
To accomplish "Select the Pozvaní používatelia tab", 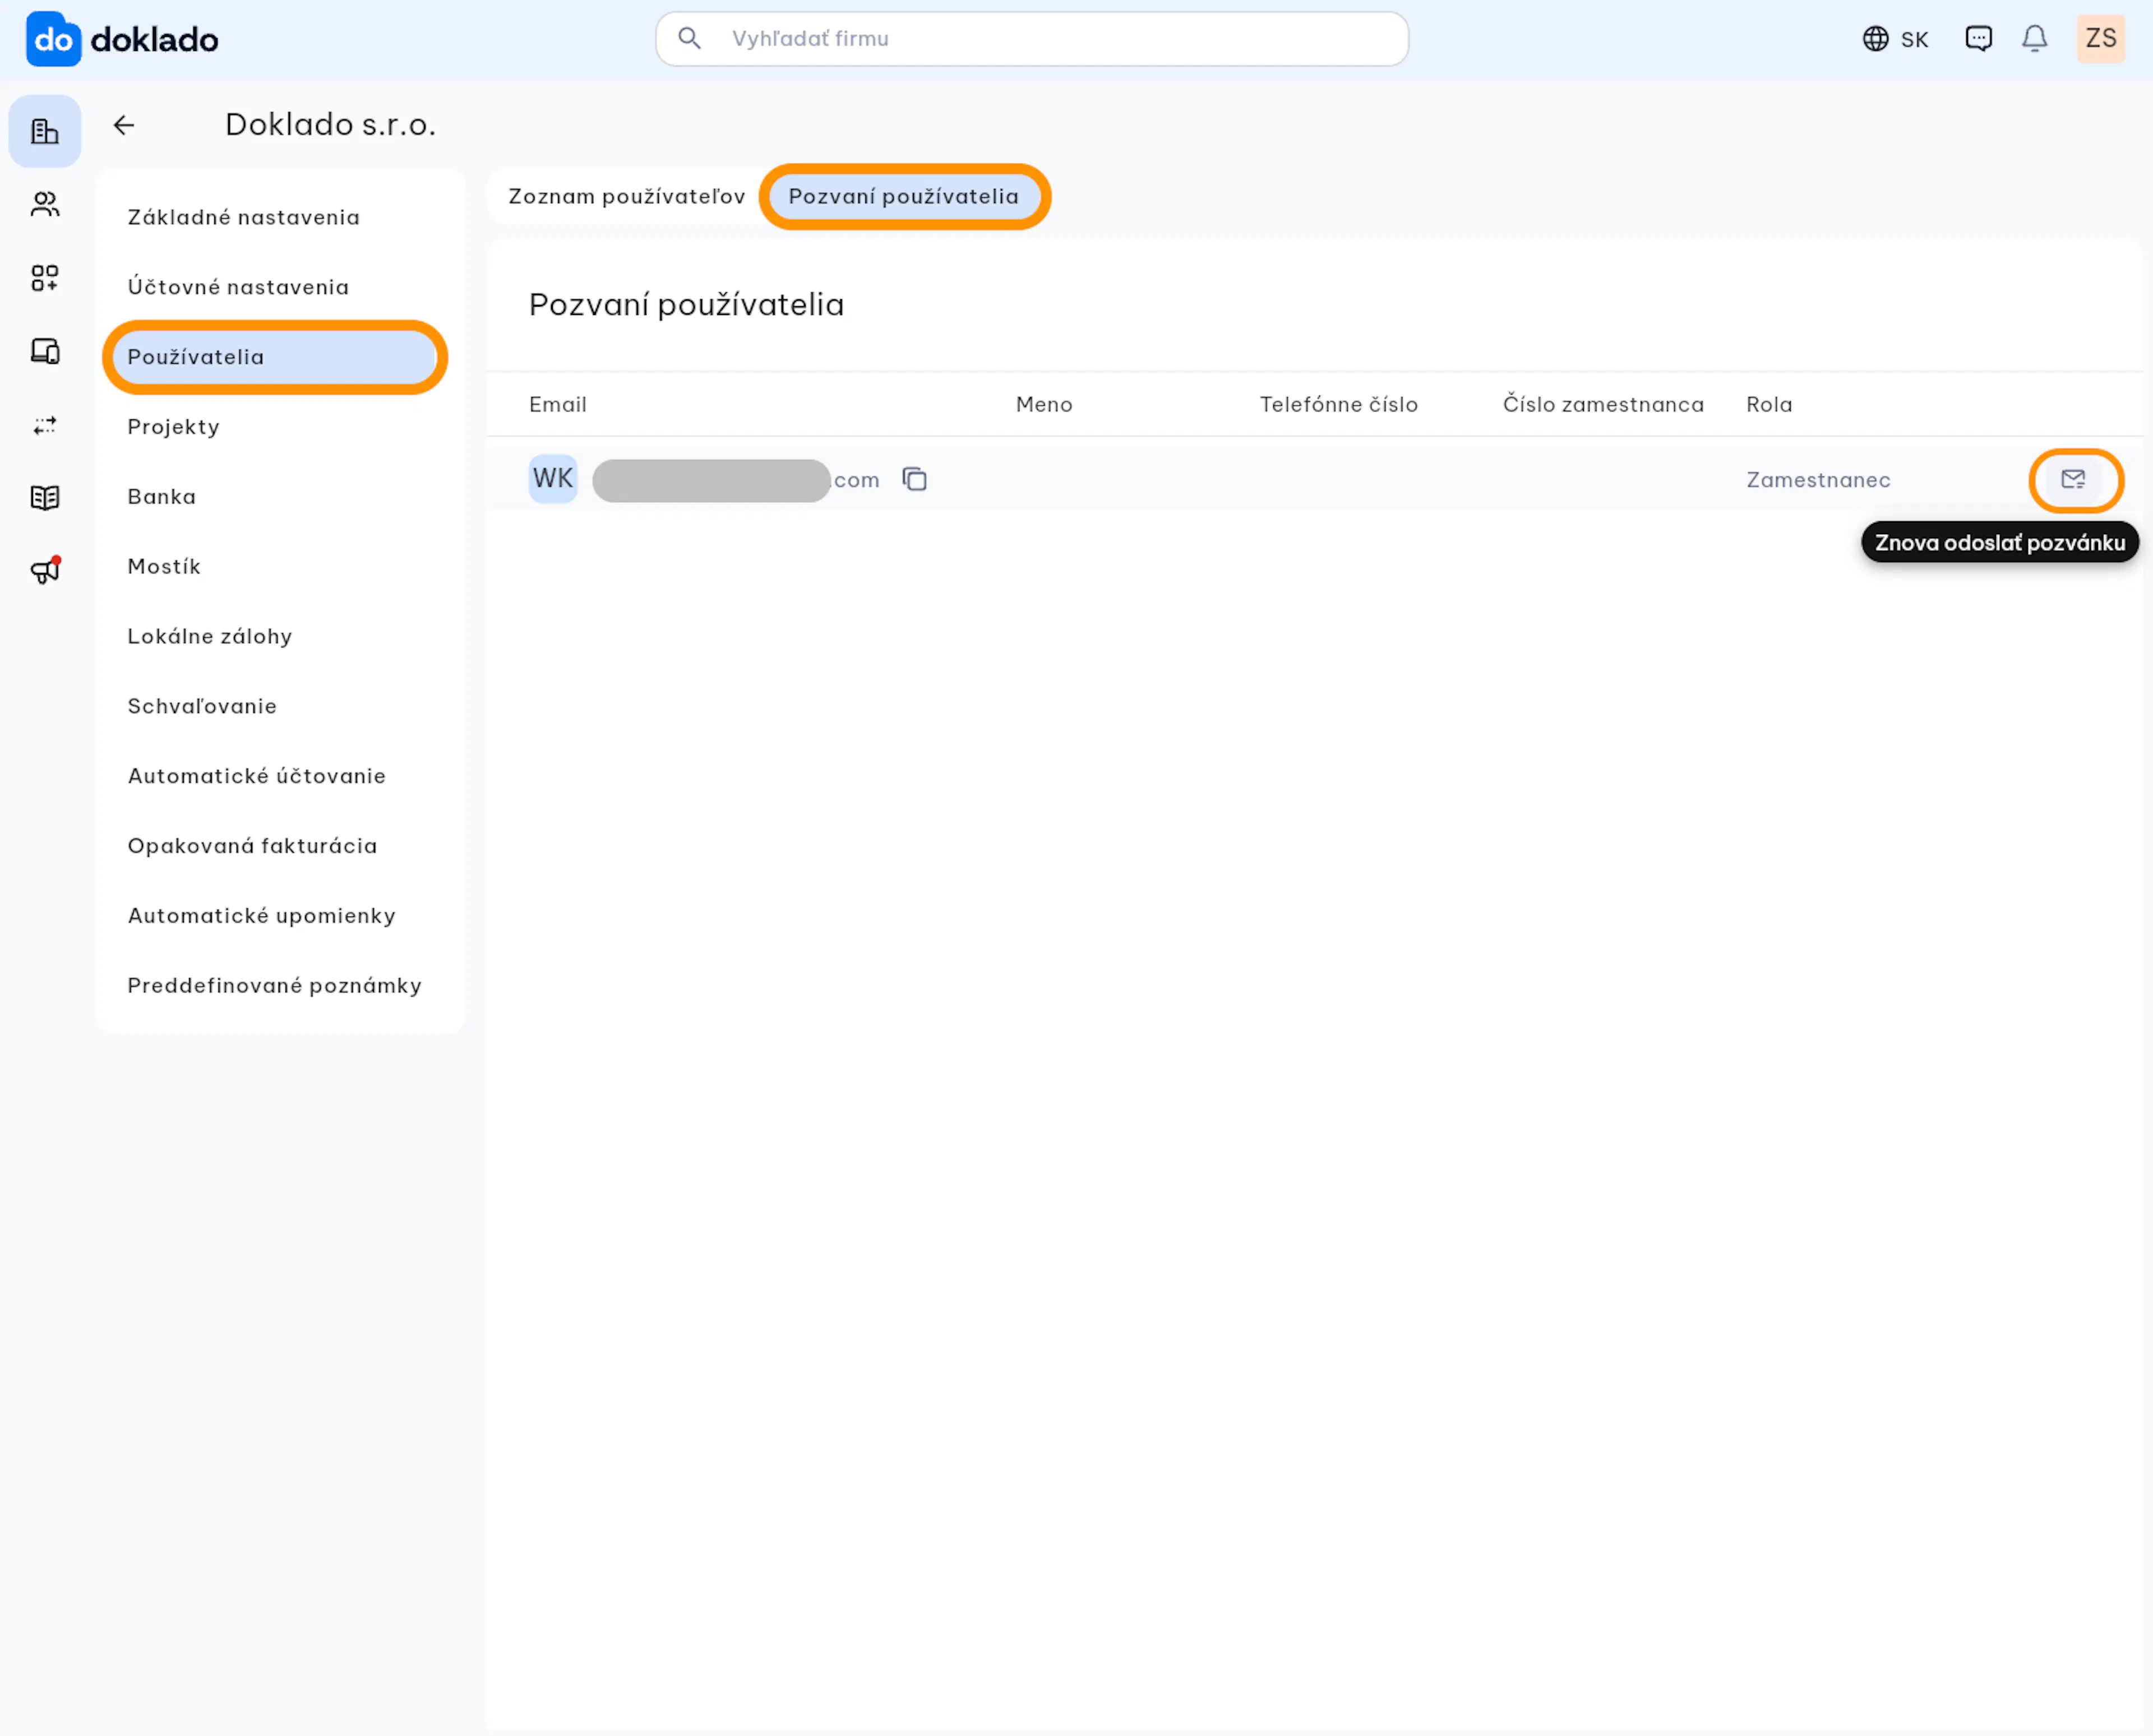I will click(x=904, y=196).
